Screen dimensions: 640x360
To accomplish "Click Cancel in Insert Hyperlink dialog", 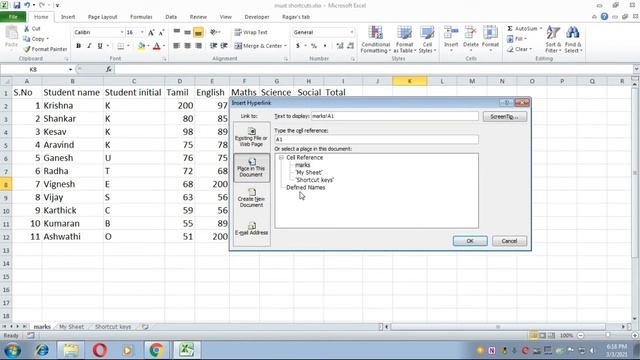I will pos(509,241).
